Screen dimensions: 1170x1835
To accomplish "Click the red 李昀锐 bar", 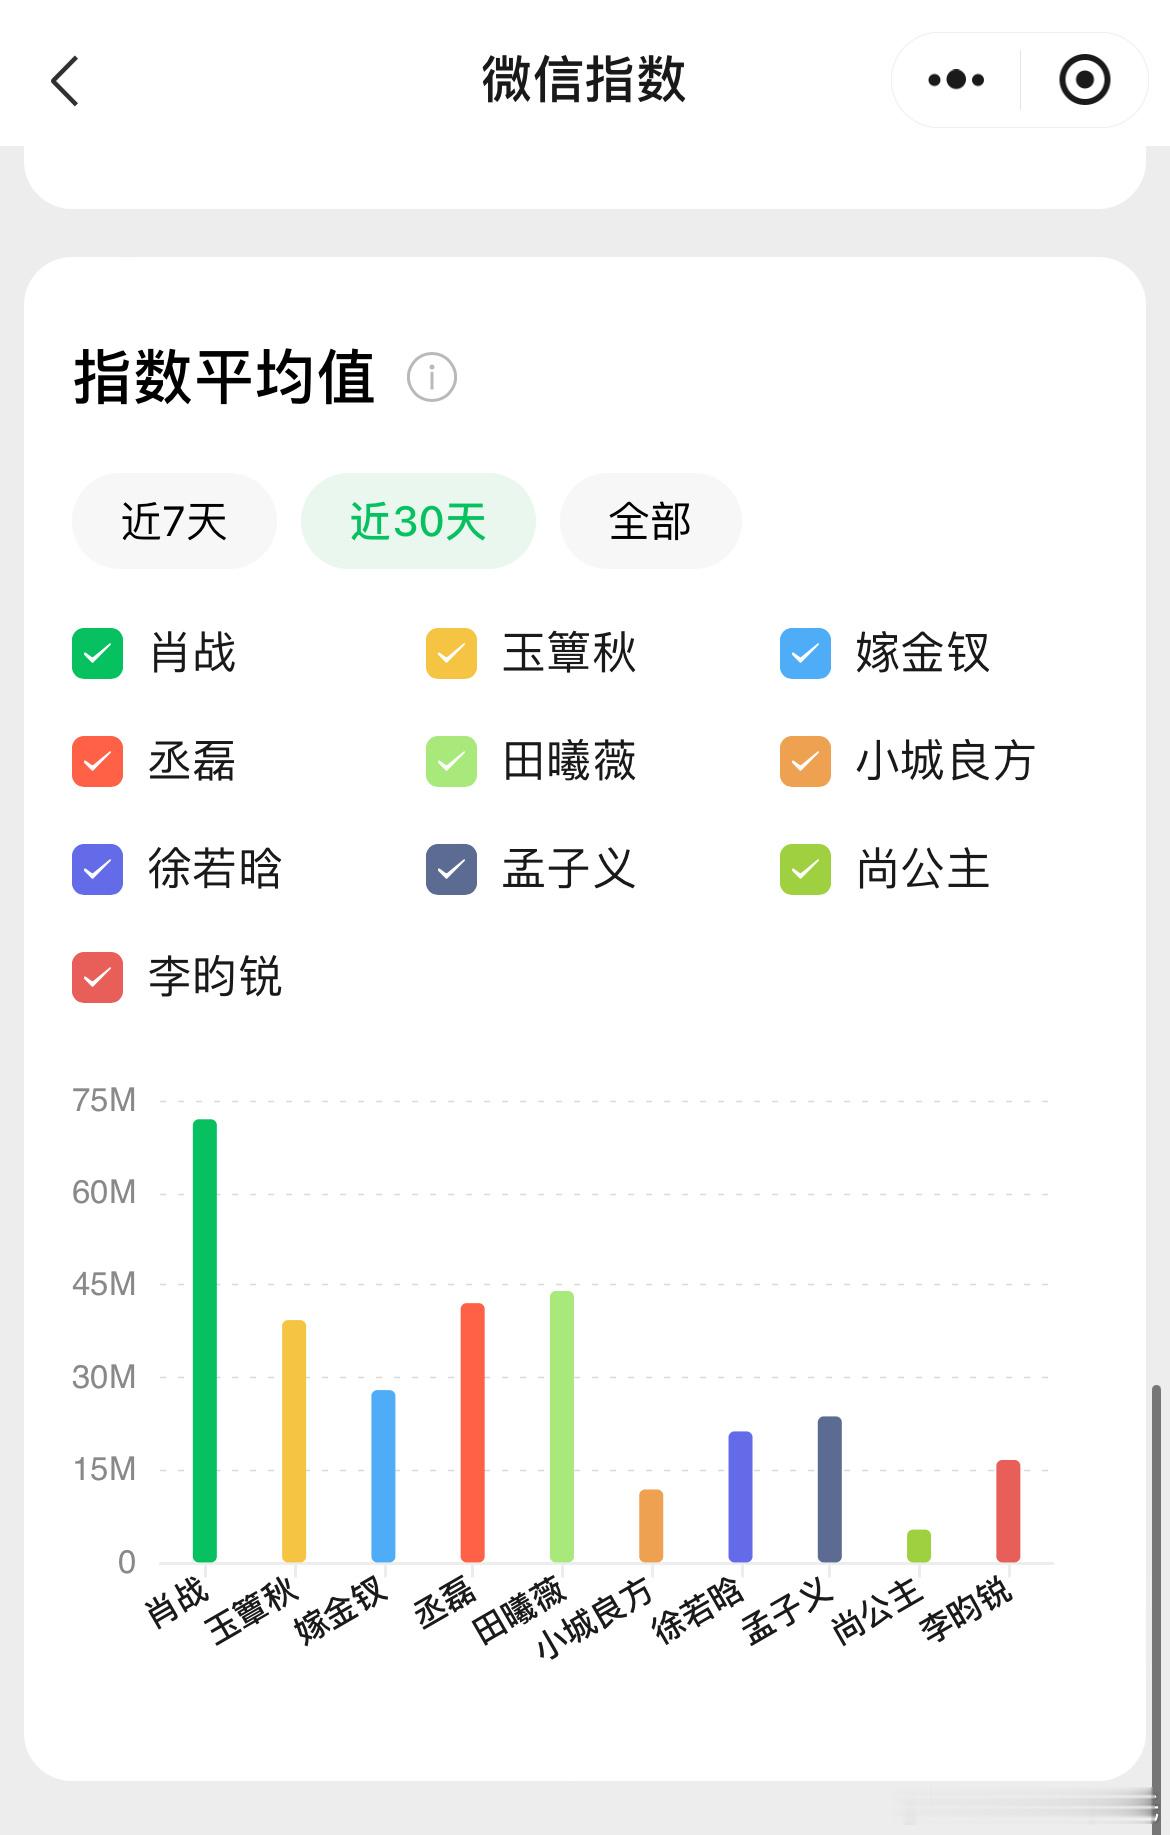I will pyautogui.click(x=1008, y=1511).
